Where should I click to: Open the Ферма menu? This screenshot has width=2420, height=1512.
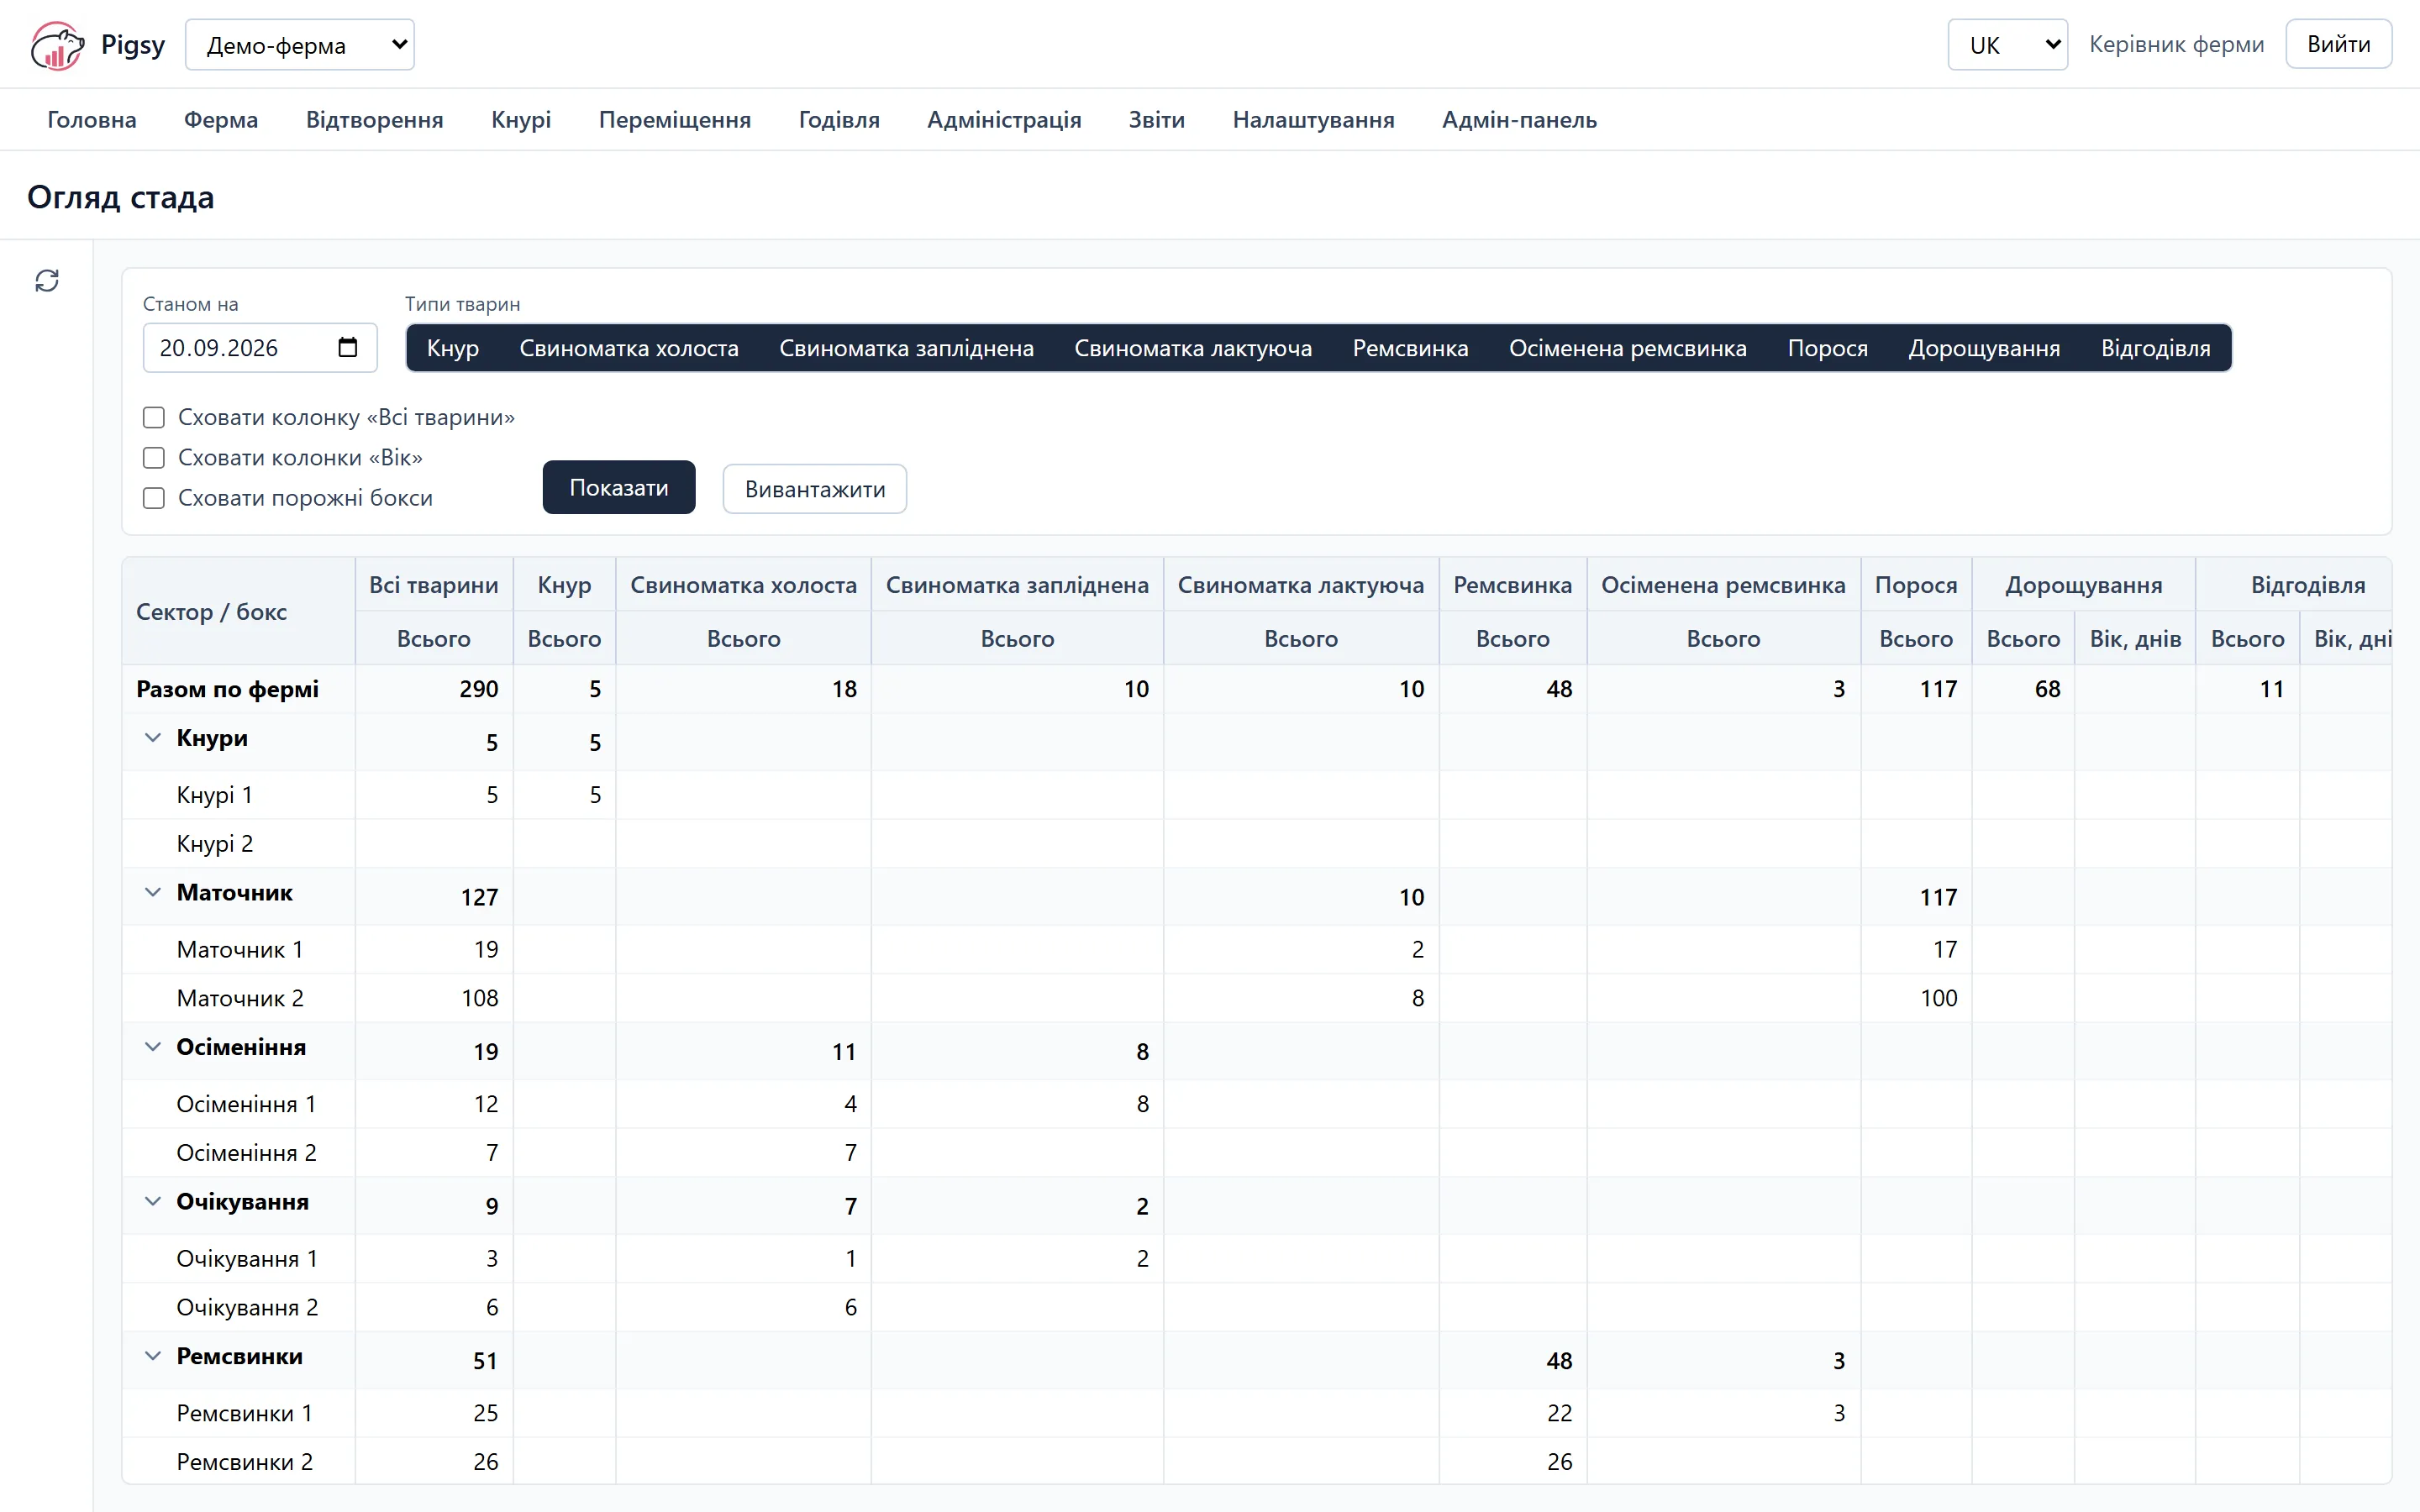click(x=221, y=120)
